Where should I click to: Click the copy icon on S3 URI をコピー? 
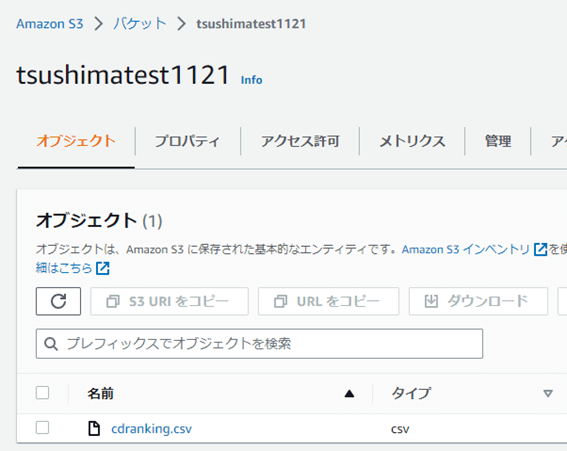point(113,301)
